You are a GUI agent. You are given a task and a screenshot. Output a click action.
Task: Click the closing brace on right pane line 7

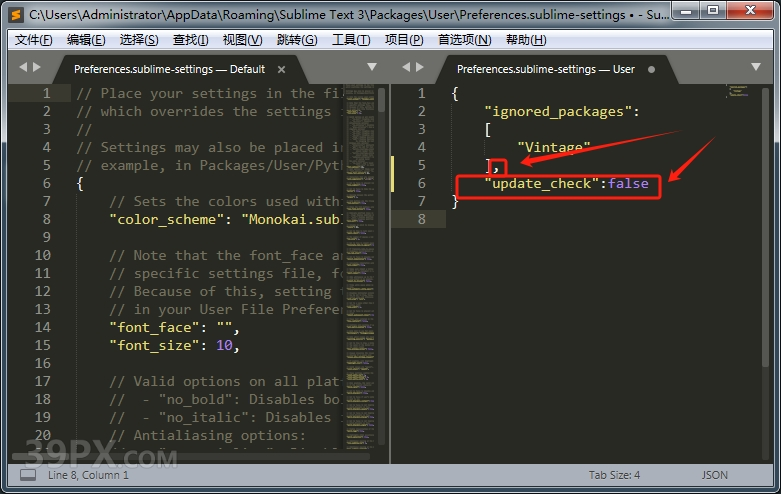pos(455,202)
